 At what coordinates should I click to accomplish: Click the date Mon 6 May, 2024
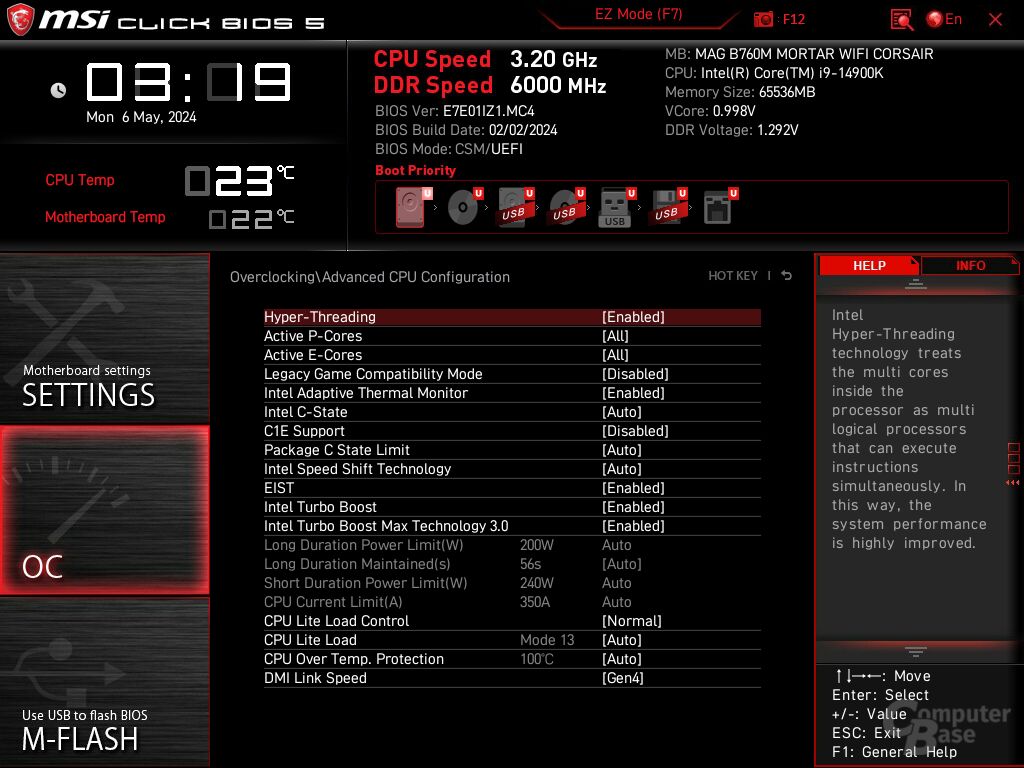click(141, 117)
